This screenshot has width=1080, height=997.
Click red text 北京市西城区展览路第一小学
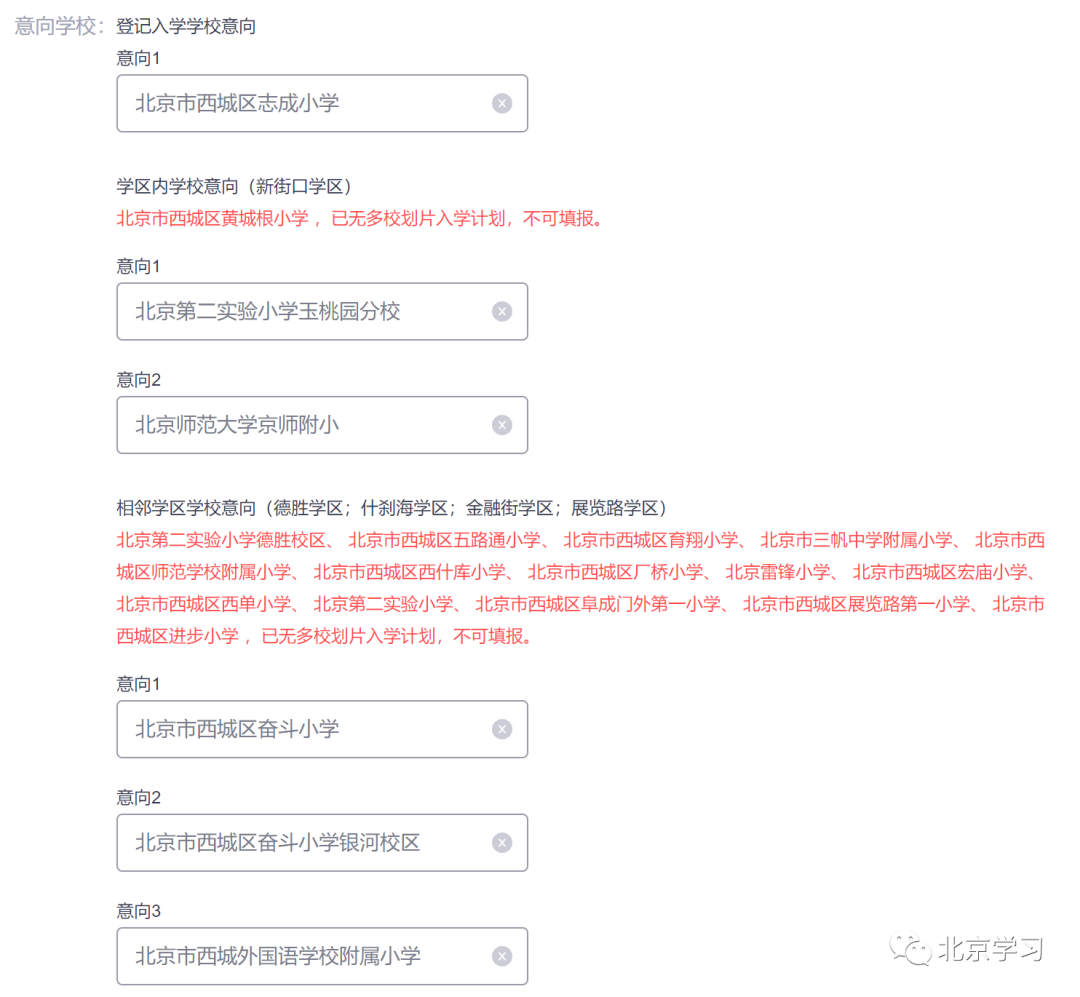tap(856, 604)
